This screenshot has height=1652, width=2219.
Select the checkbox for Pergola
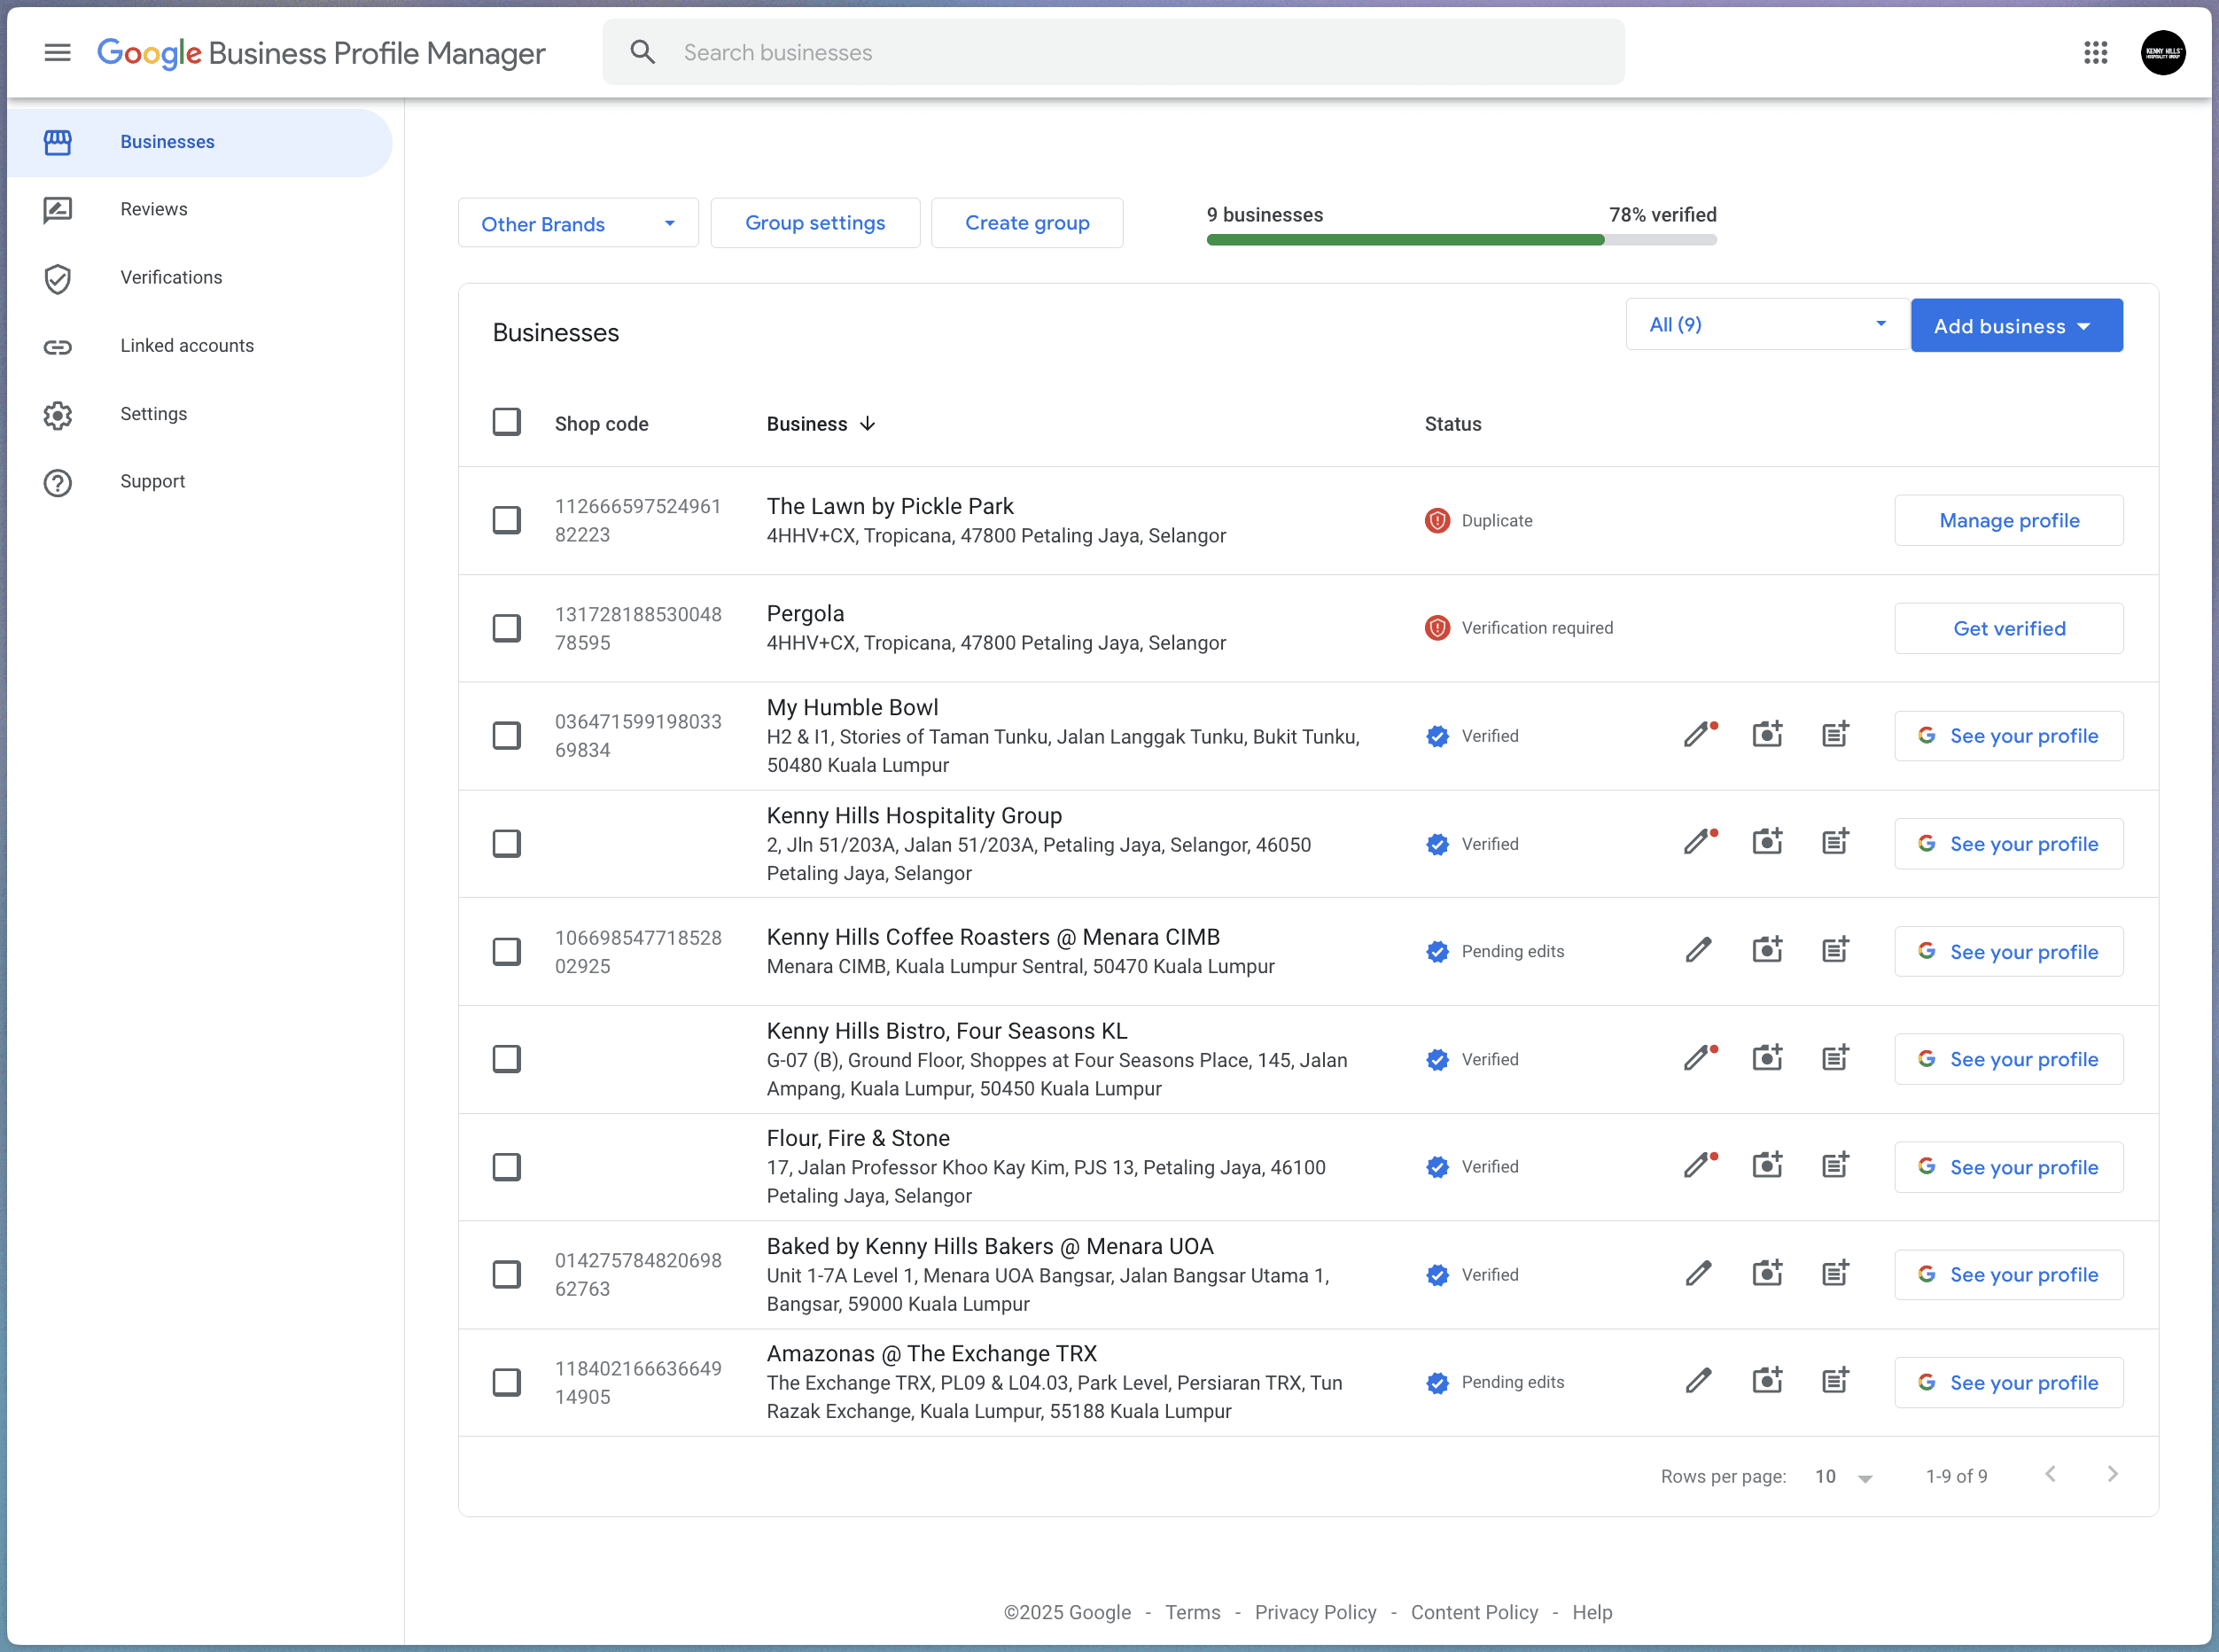[x=507, y=627]
